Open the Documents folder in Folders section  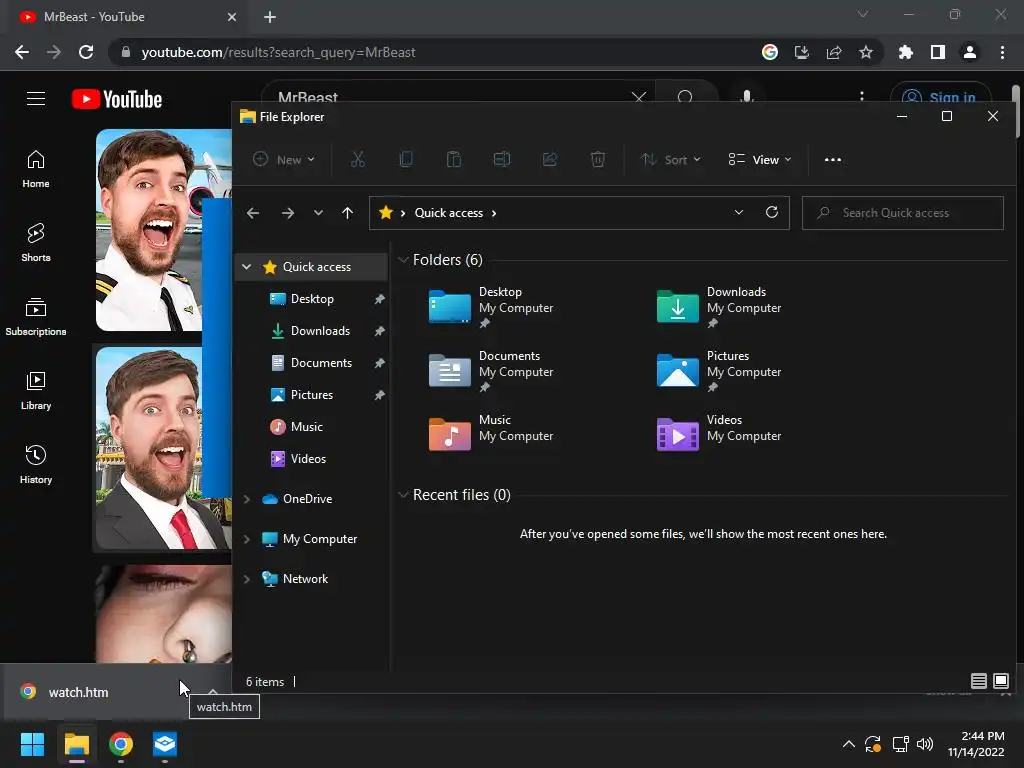point(490,371)
